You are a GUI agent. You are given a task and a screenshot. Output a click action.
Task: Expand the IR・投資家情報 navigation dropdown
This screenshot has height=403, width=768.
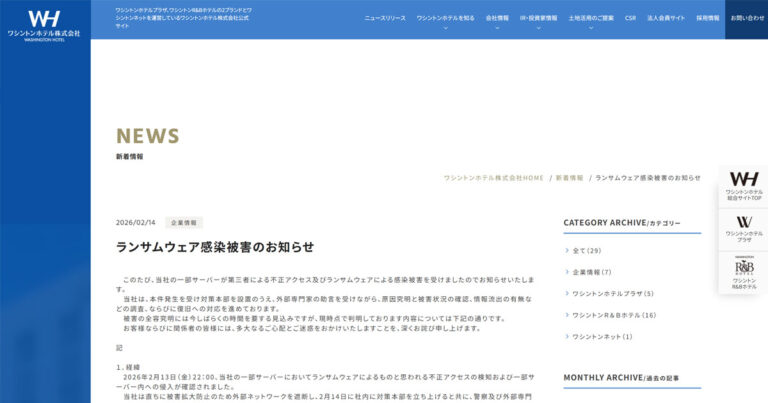coord(538,28)
